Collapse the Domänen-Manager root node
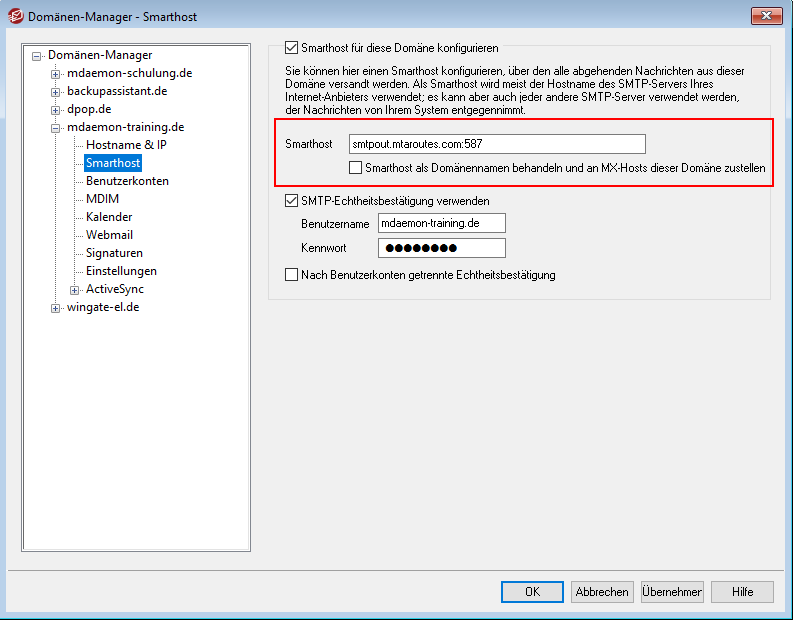 [x=36, y=56]
